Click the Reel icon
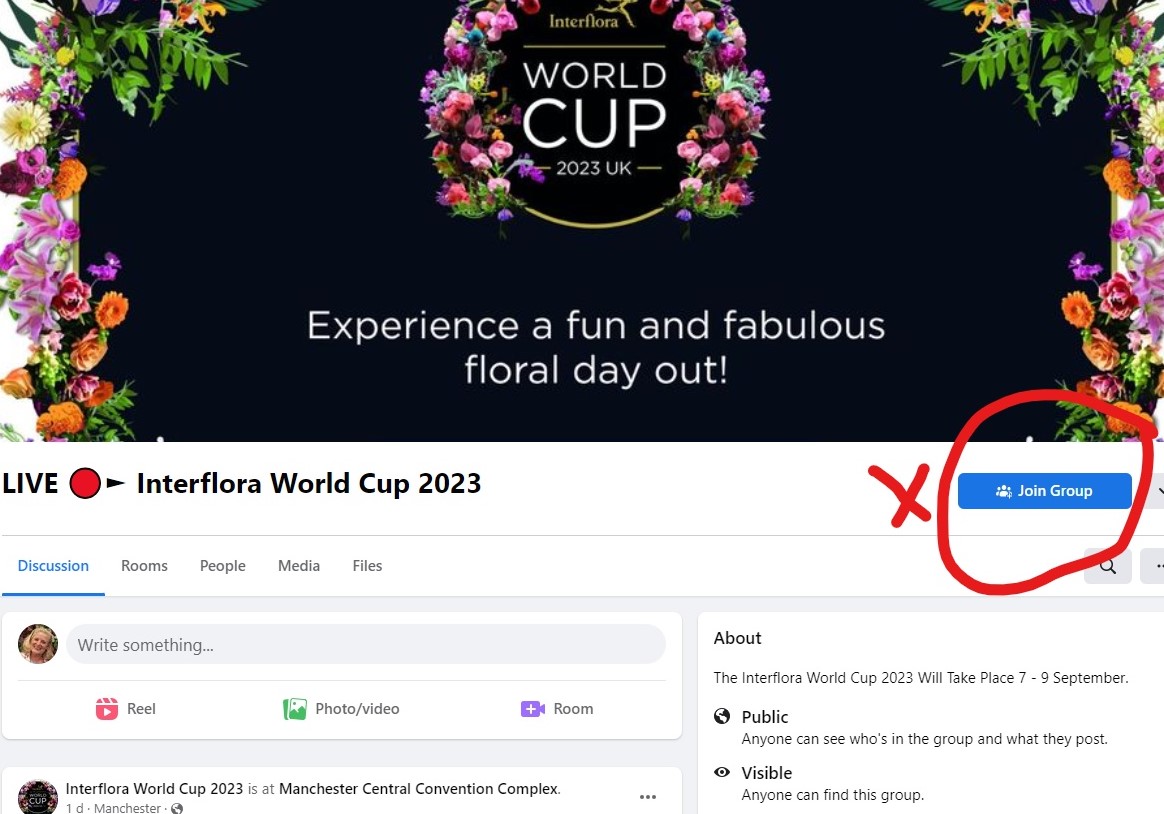The height and width of the screenshot is (814, 1164). [107, 709]
